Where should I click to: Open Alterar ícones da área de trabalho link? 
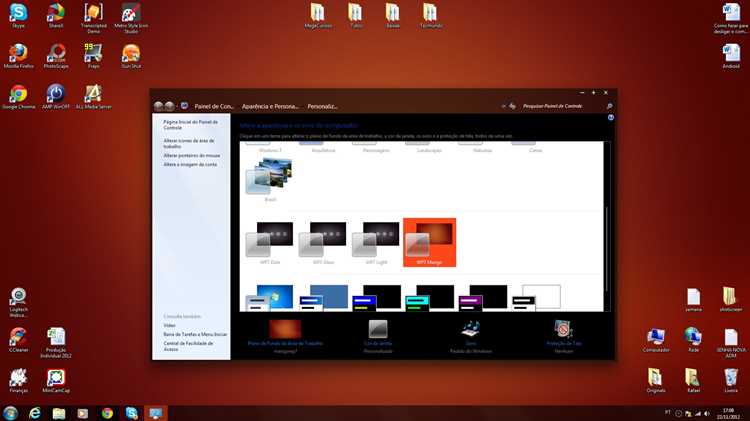tap(188, 144)
